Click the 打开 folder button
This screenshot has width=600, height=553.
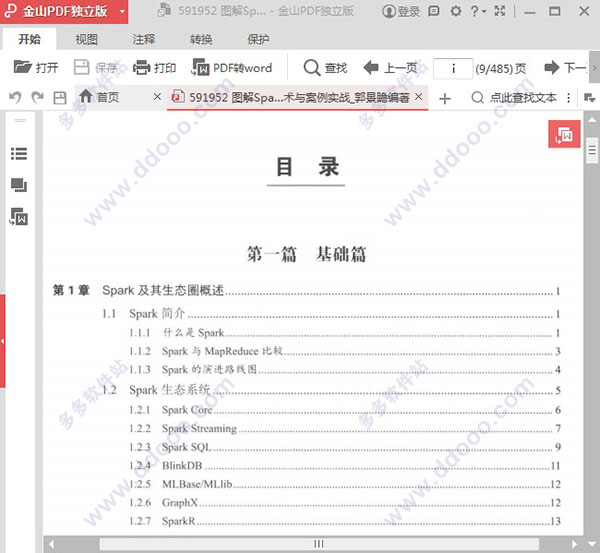coord(36,68)
